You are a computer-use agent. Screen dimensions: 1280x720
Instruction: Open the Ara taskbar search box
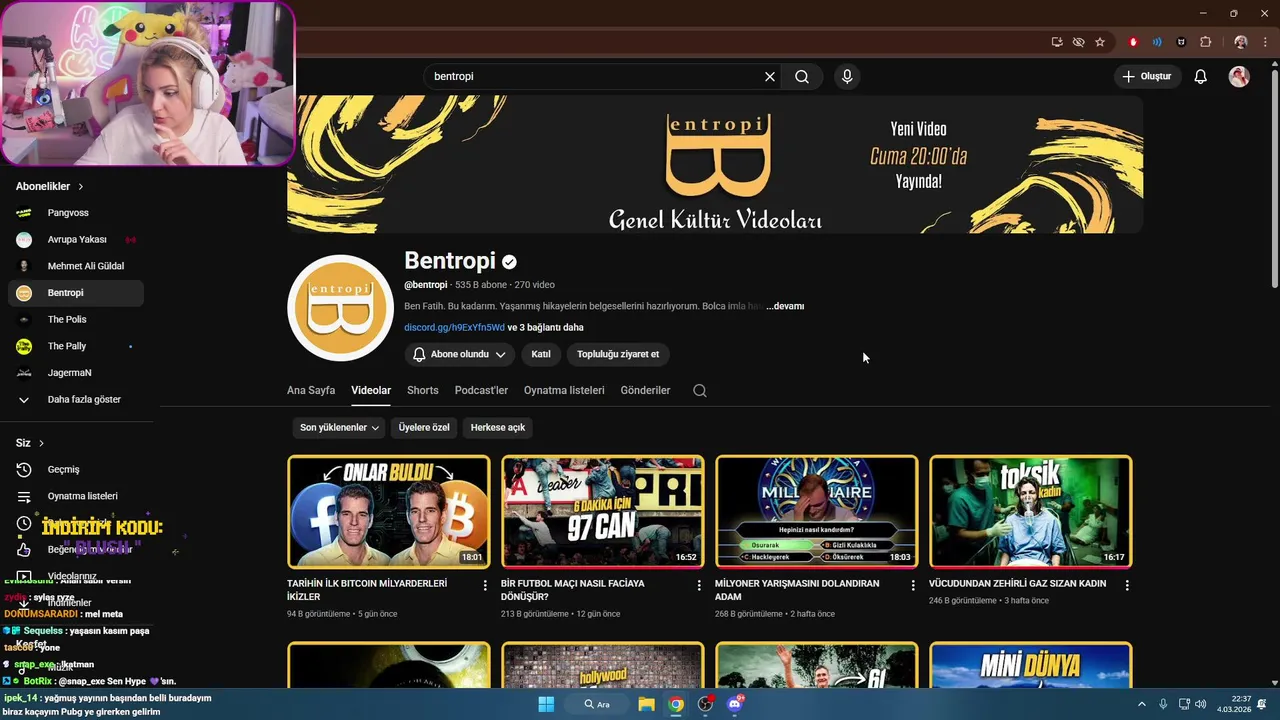click(x=597, y=704)
